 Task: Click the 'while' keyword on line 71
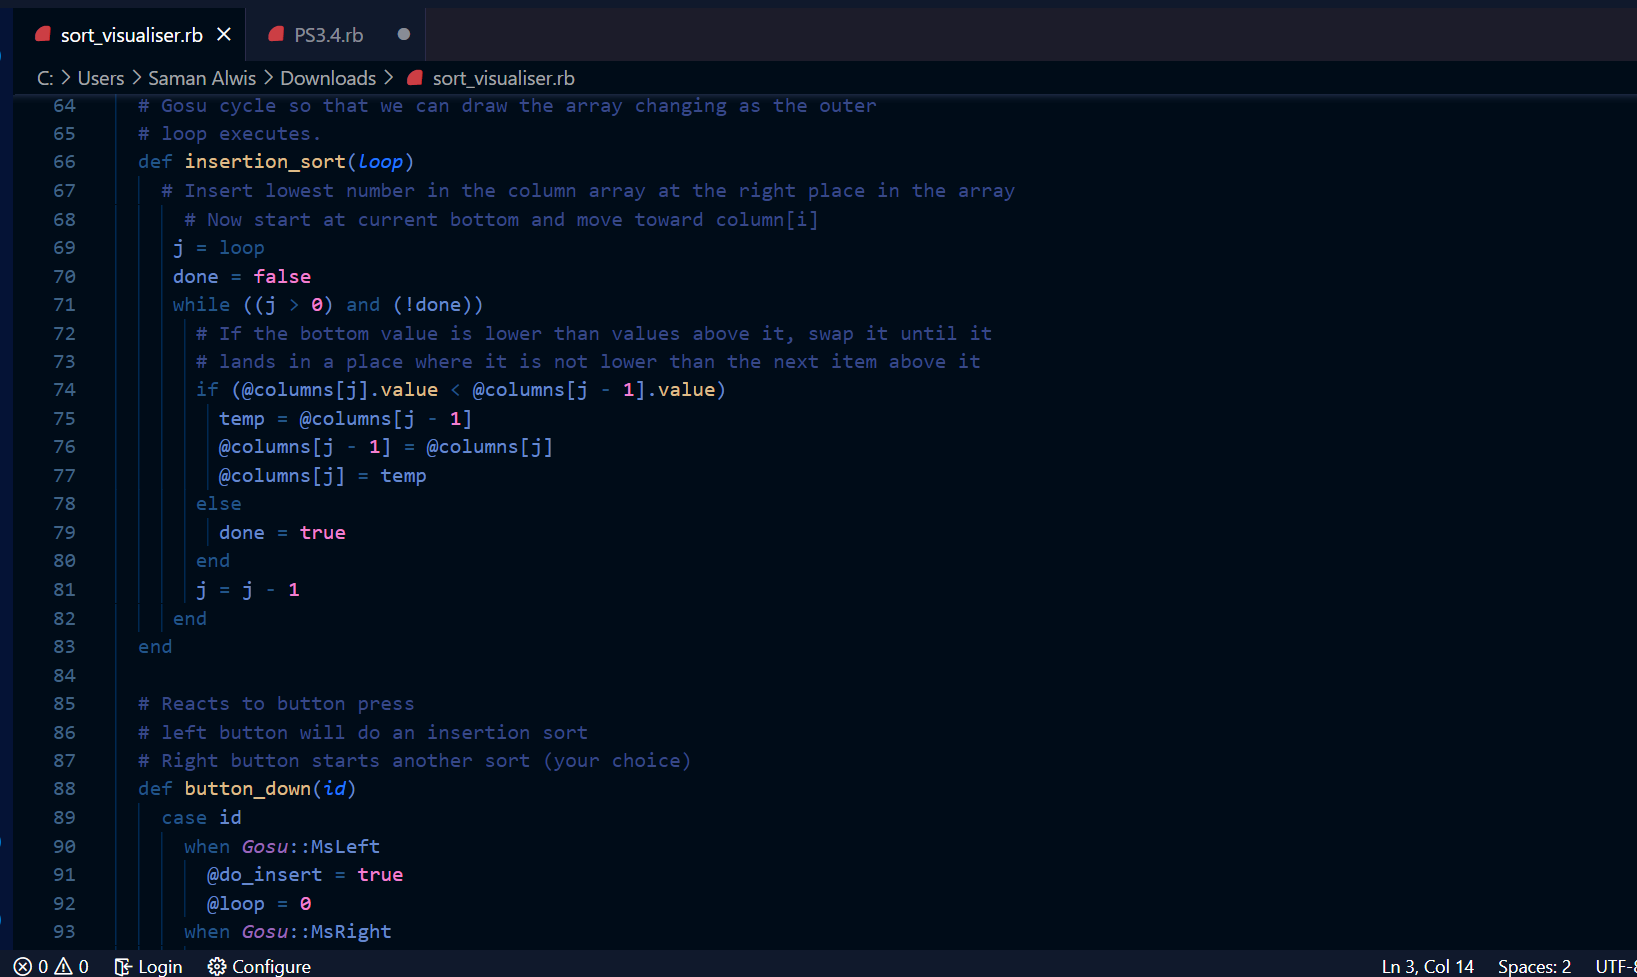click(x=201, y=305)
